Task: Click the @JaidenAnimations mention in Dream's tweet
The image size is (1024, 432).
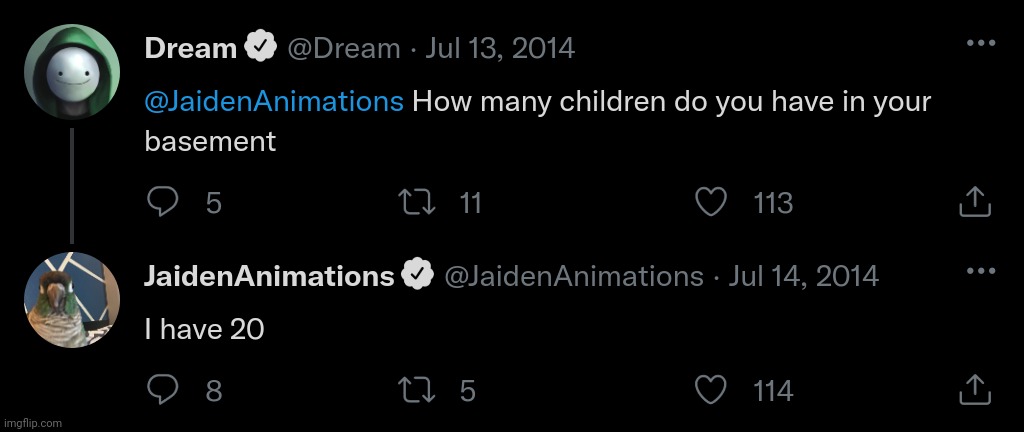Action: (x=274, y=102)
